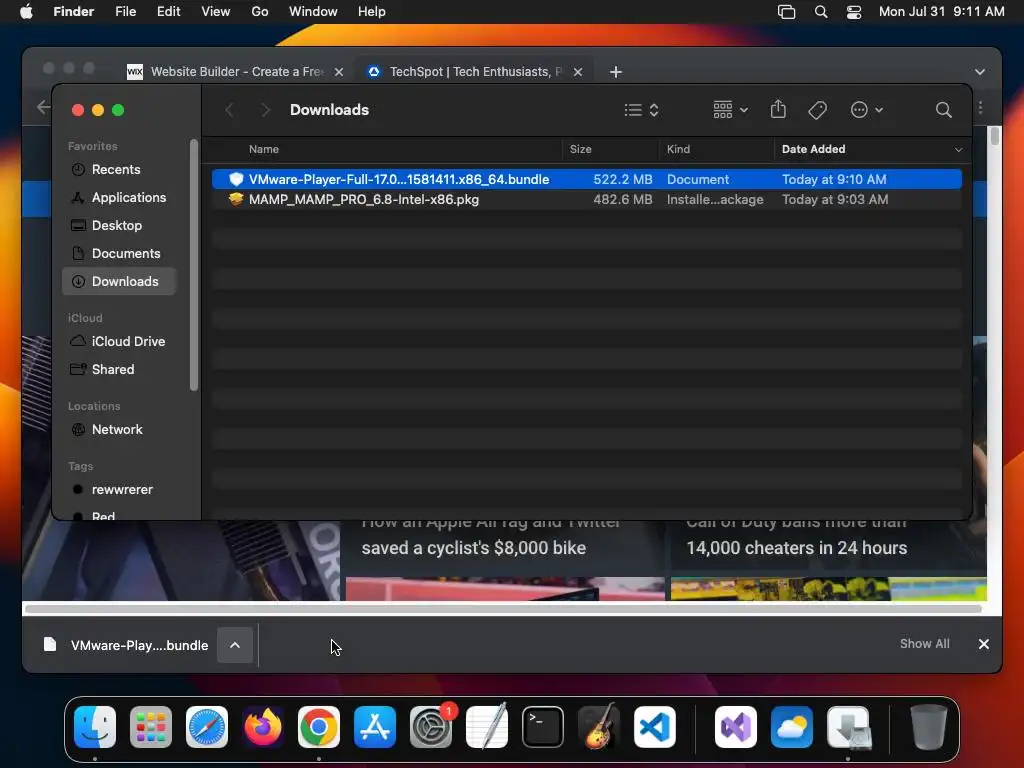Open the More actions ellipsis menu
1024x768 pixels.
[x=867, y=110]
